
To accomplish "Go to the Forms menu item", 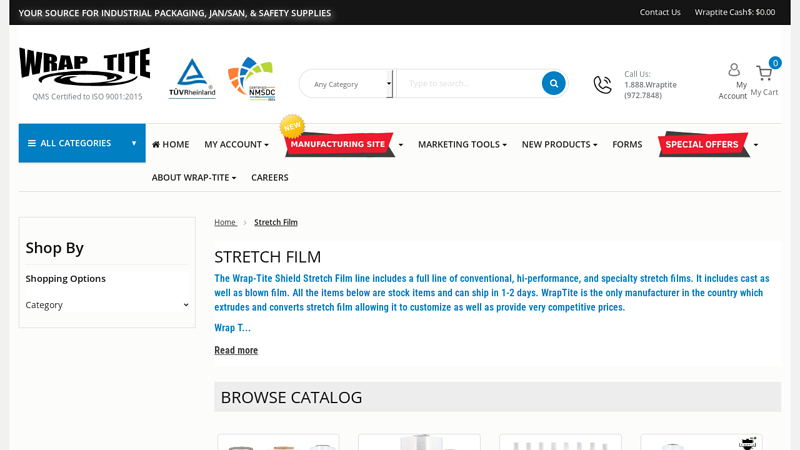I will [x=627, y=144].
